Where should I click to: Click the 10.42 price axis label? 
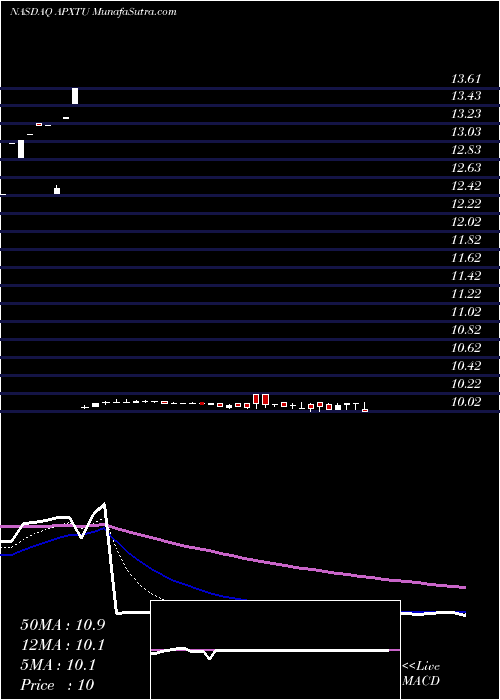click(466, 366)
